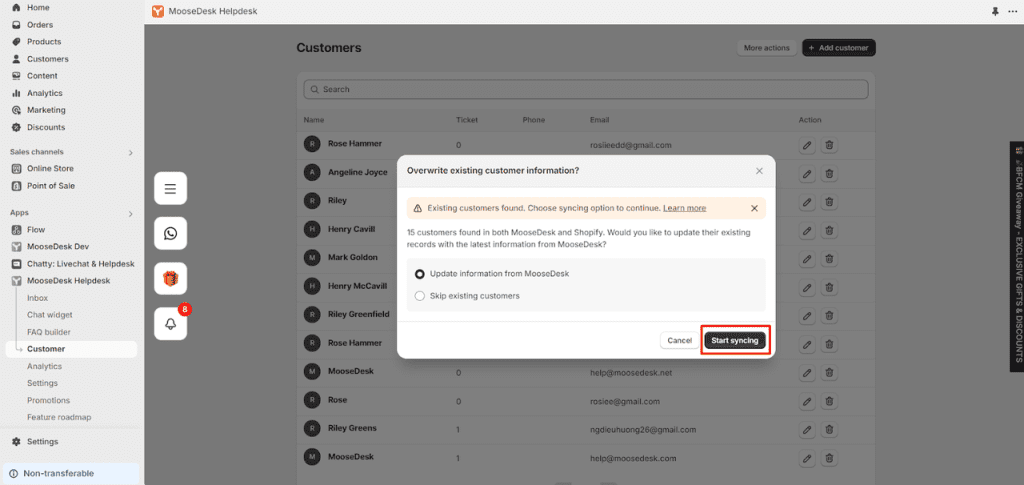The width and height of the screenshot is (1024, 485).
Task: Edit the Mark Goldon customer
Action: tap(807, 259)
